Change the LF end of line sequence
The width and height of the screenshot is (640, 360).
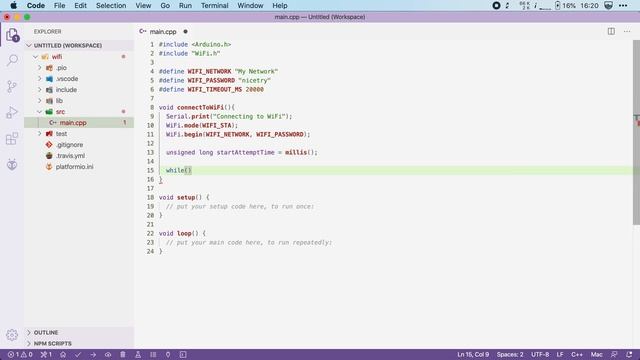tap(560, 355)
